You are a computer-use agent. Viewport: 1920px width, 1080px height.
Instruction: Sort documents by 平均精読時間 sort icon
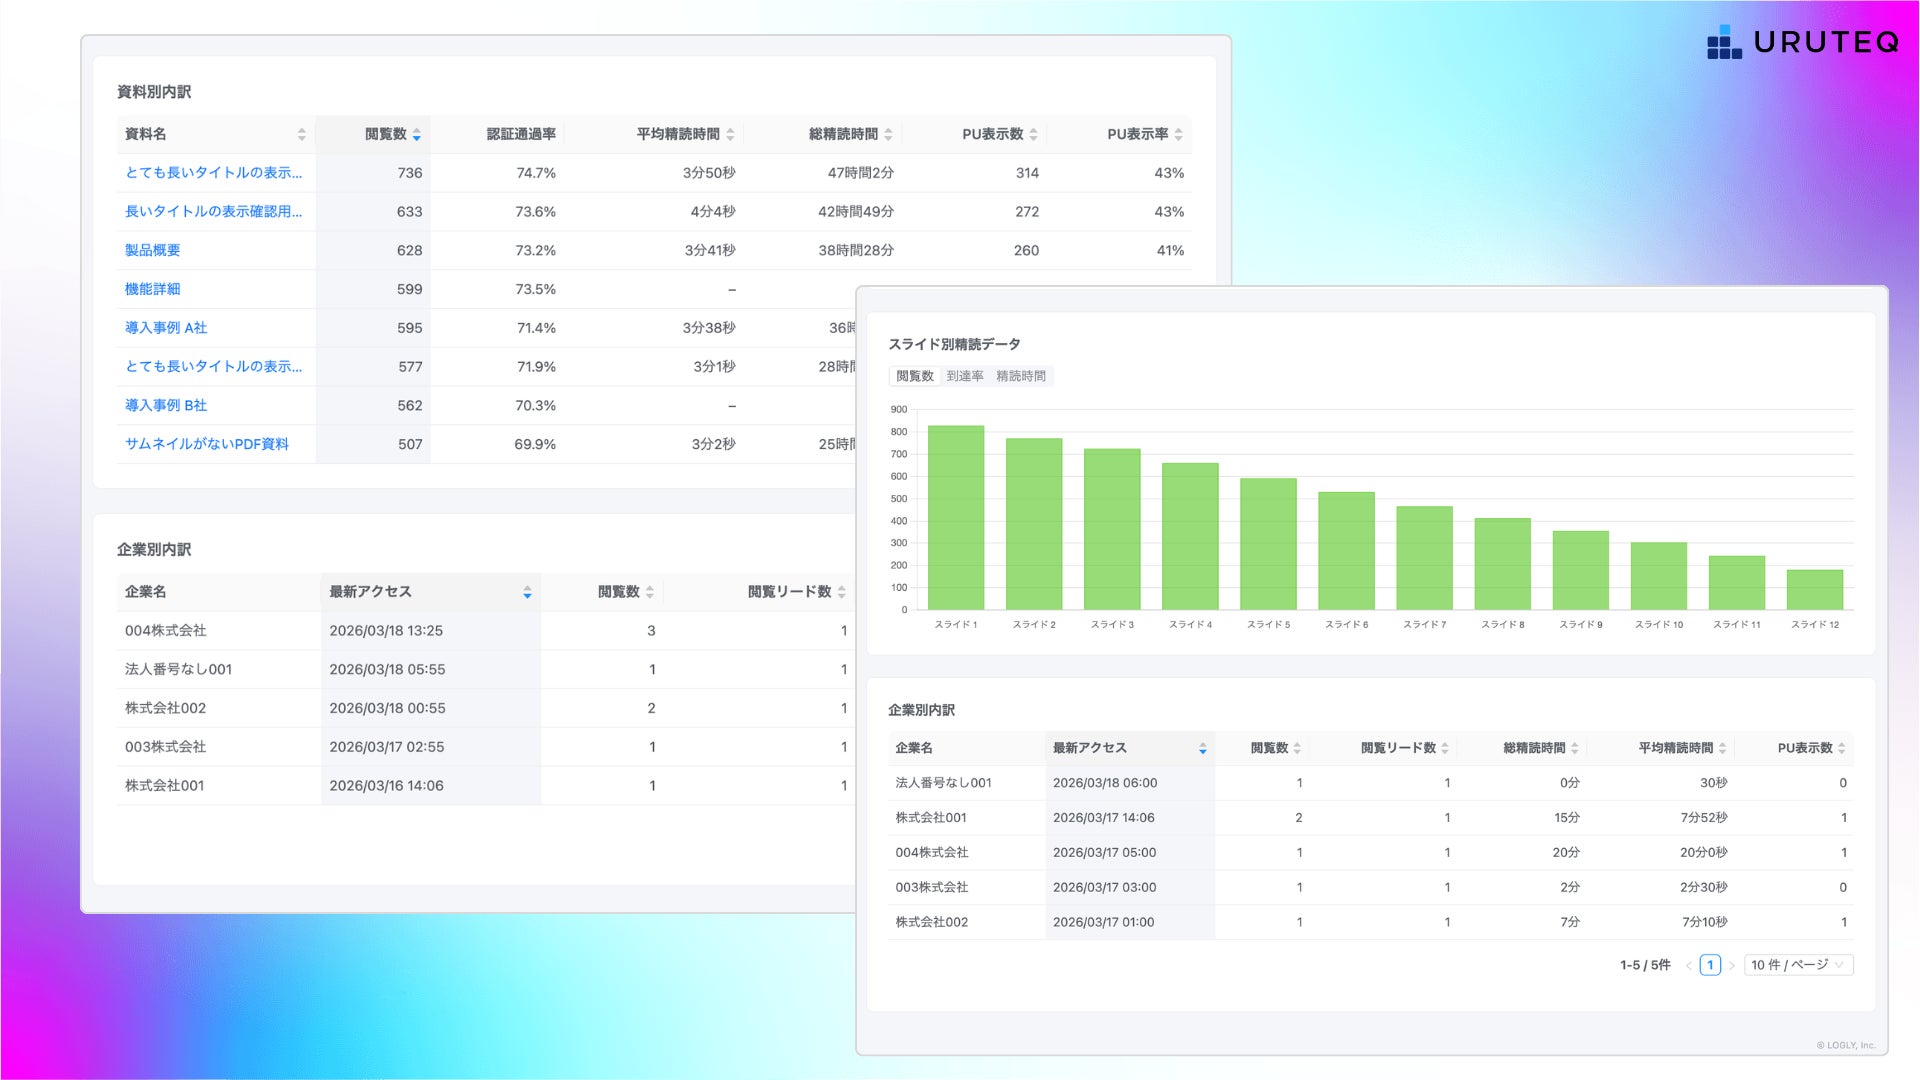tap(730, 134)
